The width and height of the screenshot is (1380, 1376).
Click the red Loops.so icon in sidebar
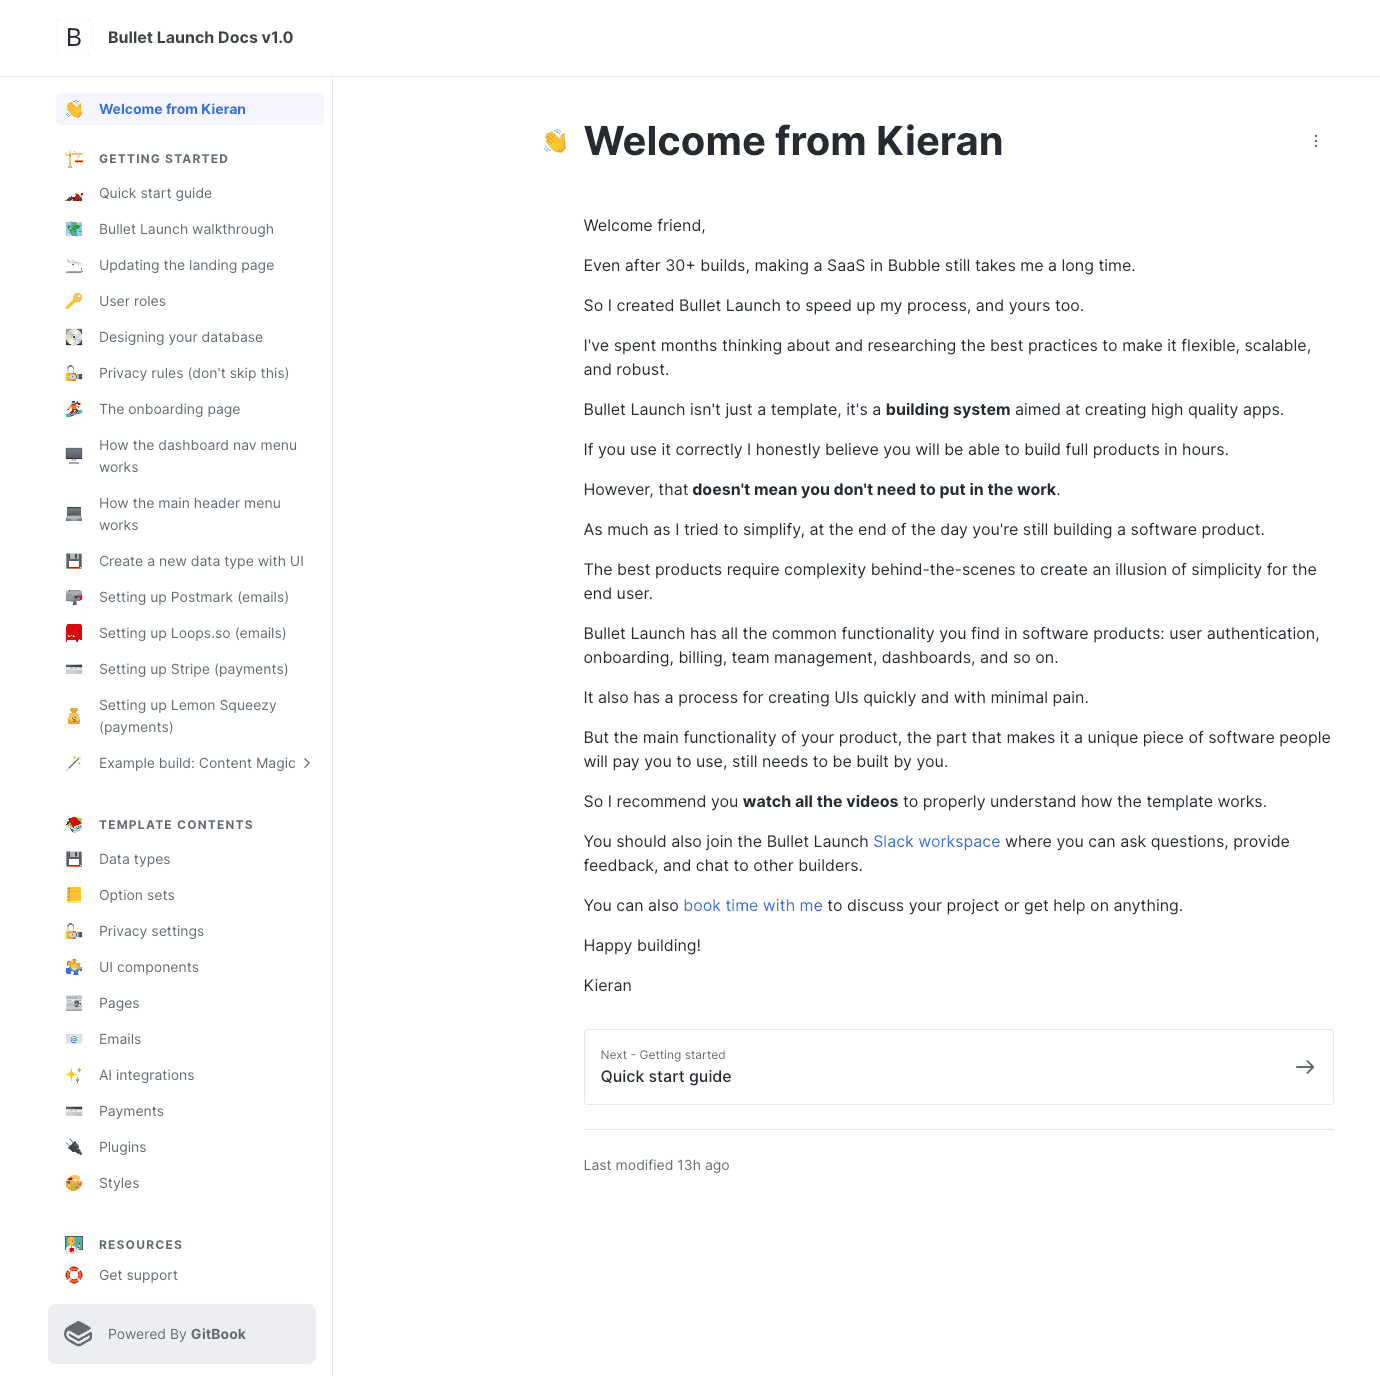[74, 633]
